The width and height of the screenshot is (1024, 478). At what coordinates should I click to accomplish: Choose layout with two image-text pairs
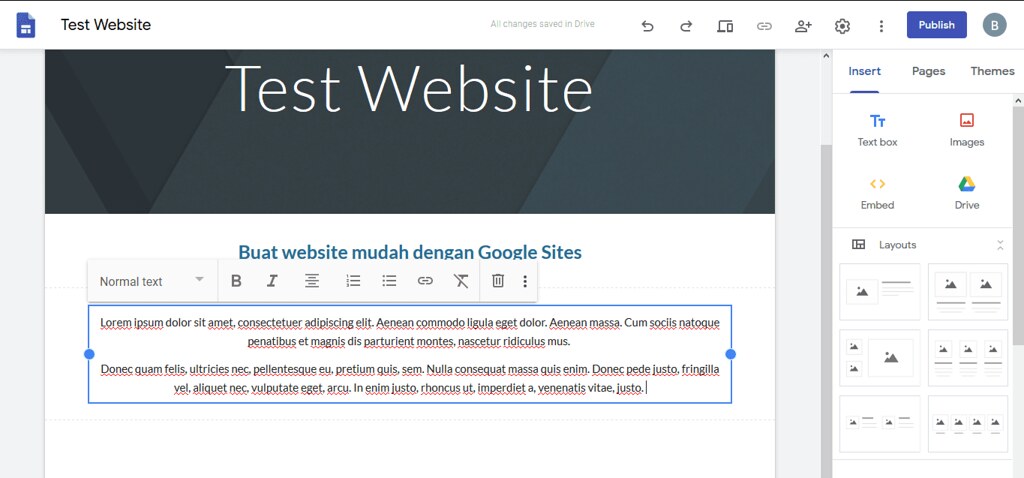[880, 424]
